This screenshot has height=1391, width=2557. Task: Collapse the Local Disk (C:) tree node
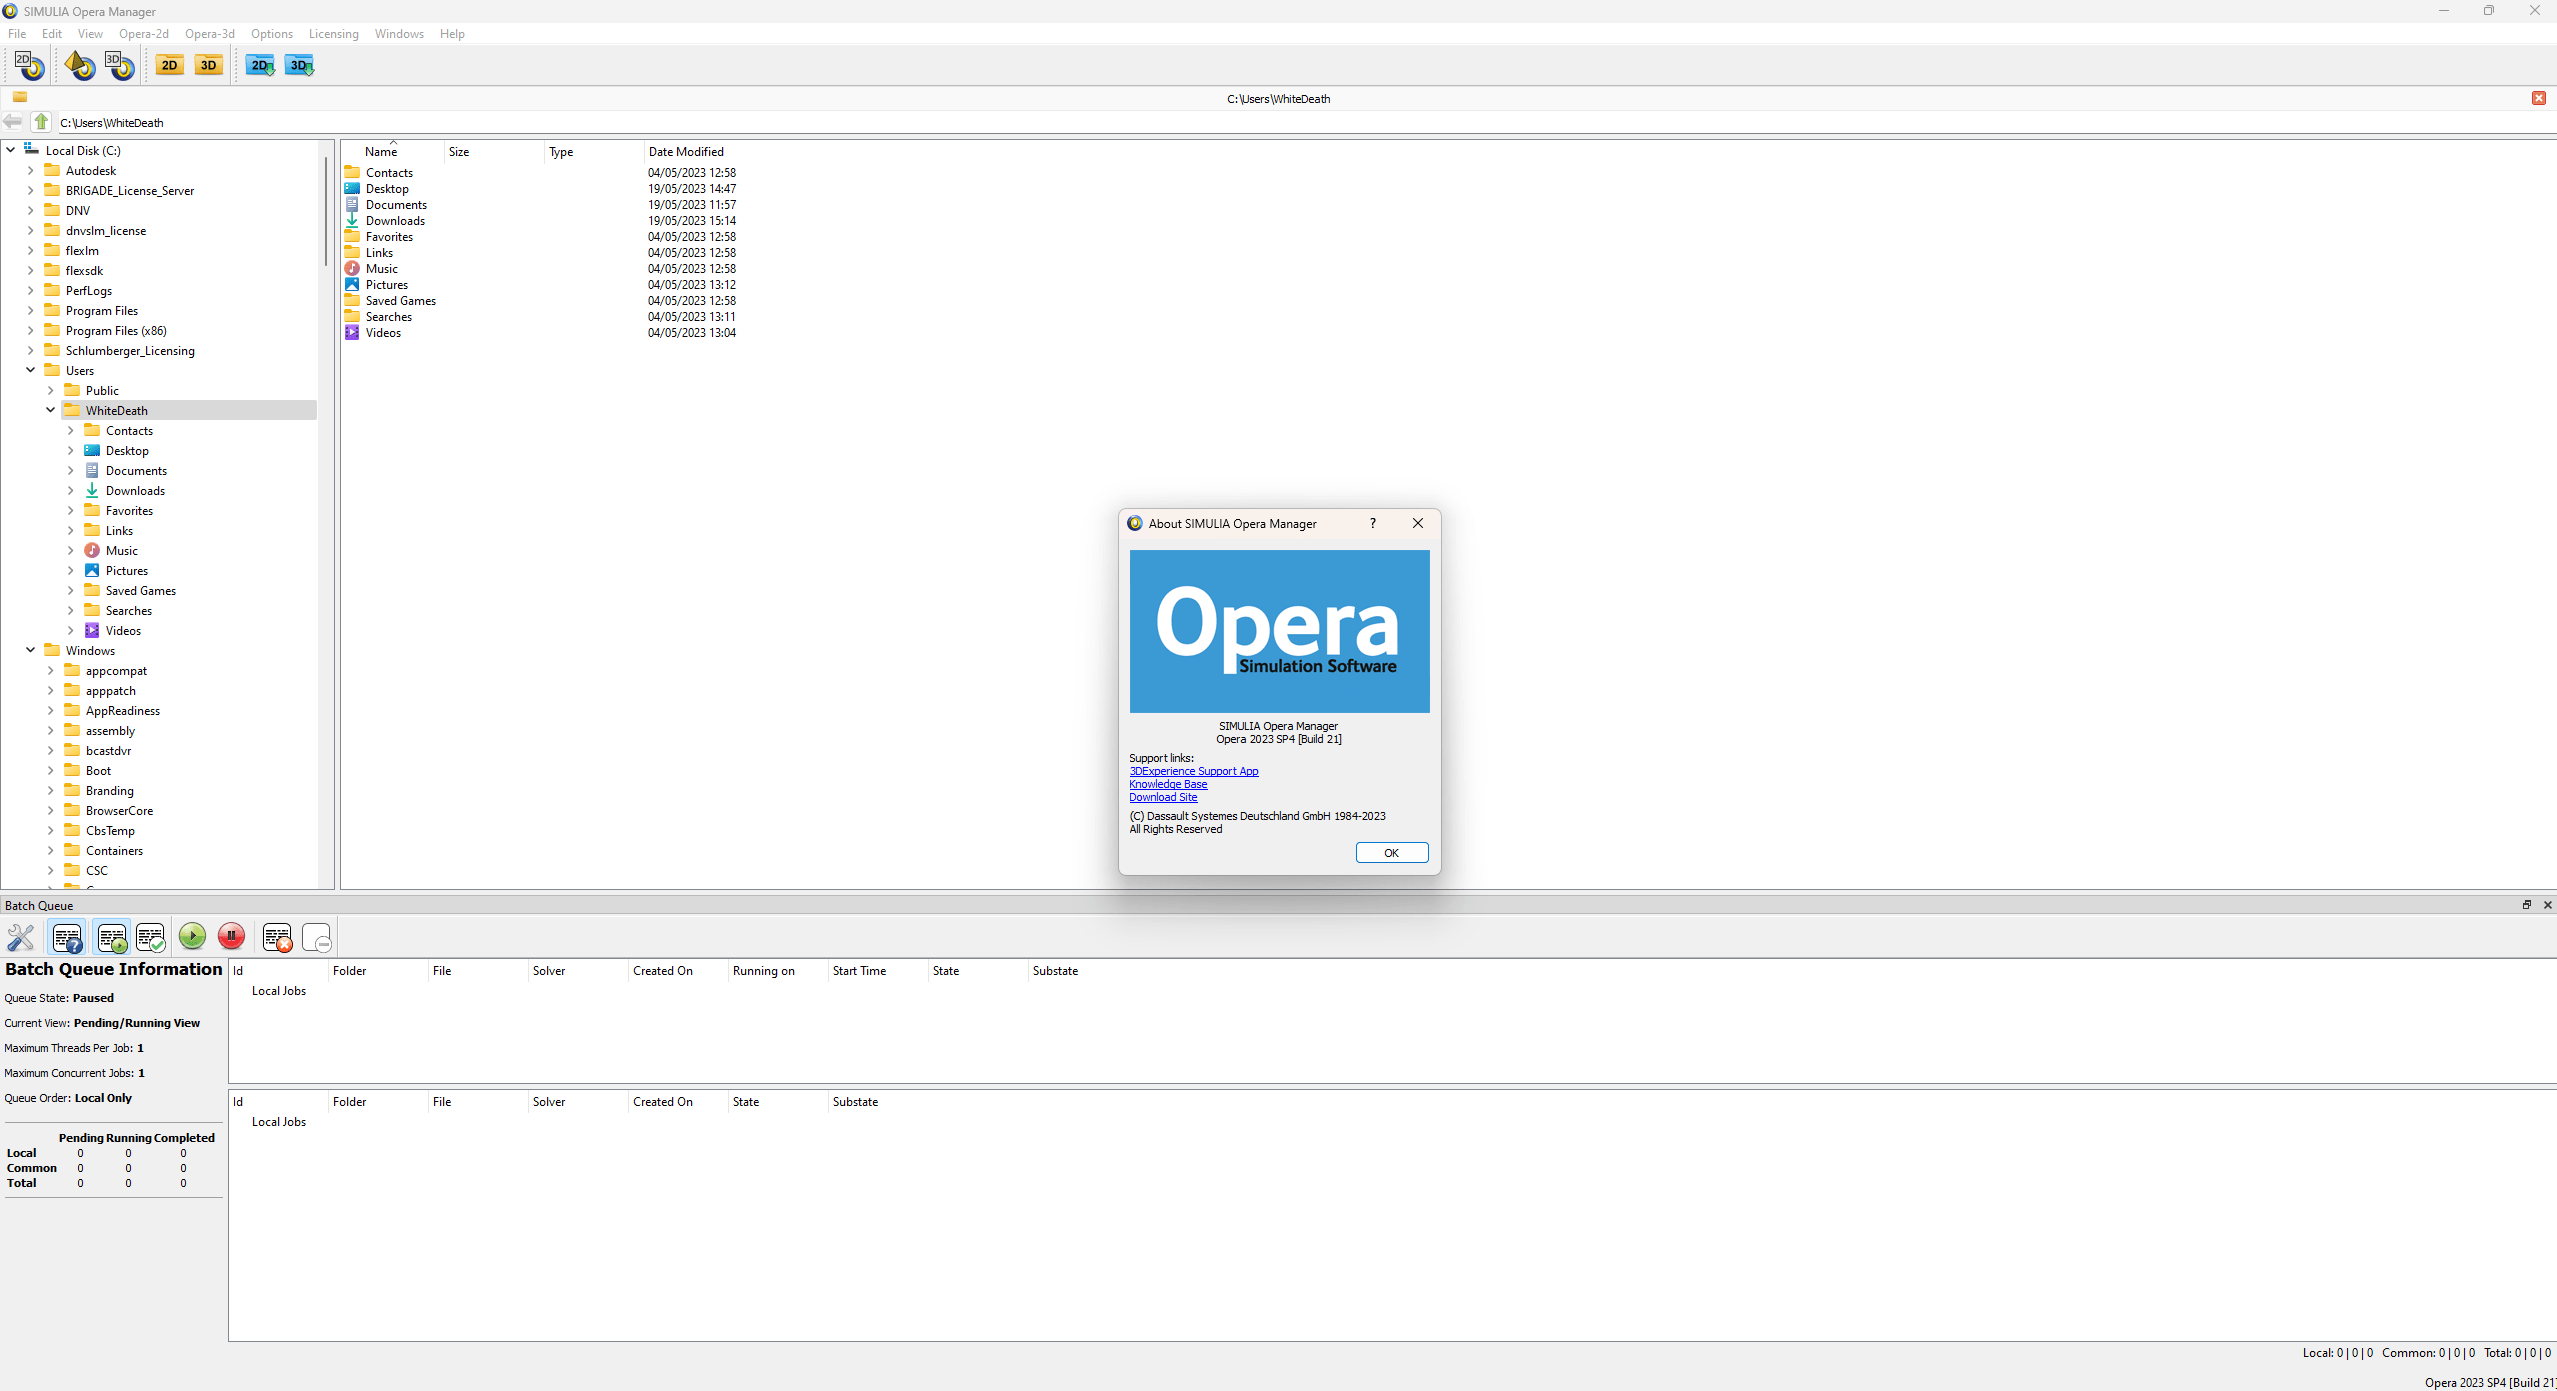(x=11, y=150)
